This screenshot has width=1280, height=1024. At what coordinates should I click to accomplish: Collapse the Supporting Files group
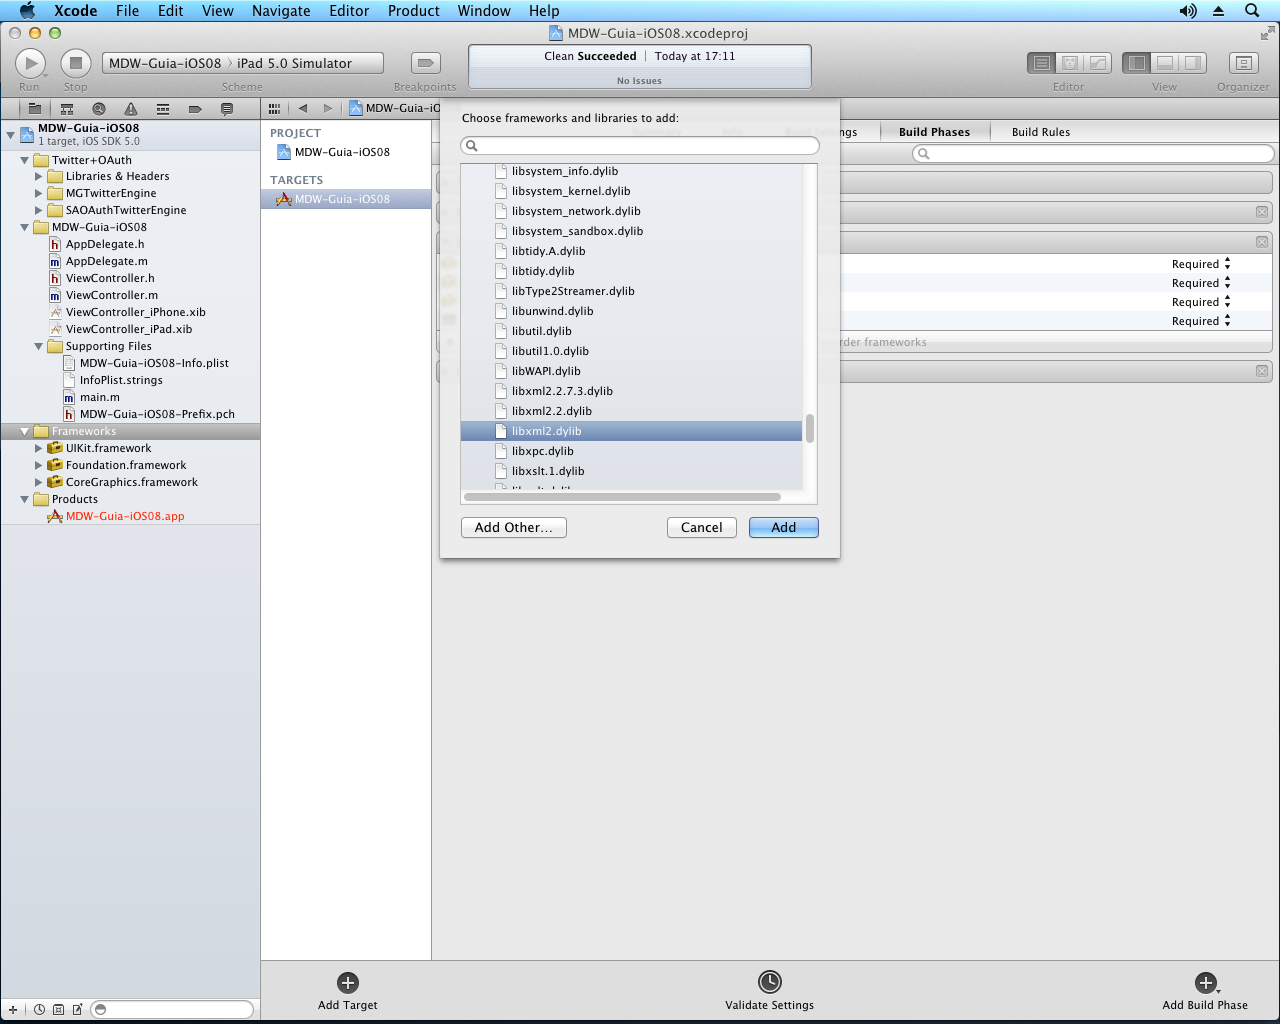pyautogui.click(x=39, y=346)
